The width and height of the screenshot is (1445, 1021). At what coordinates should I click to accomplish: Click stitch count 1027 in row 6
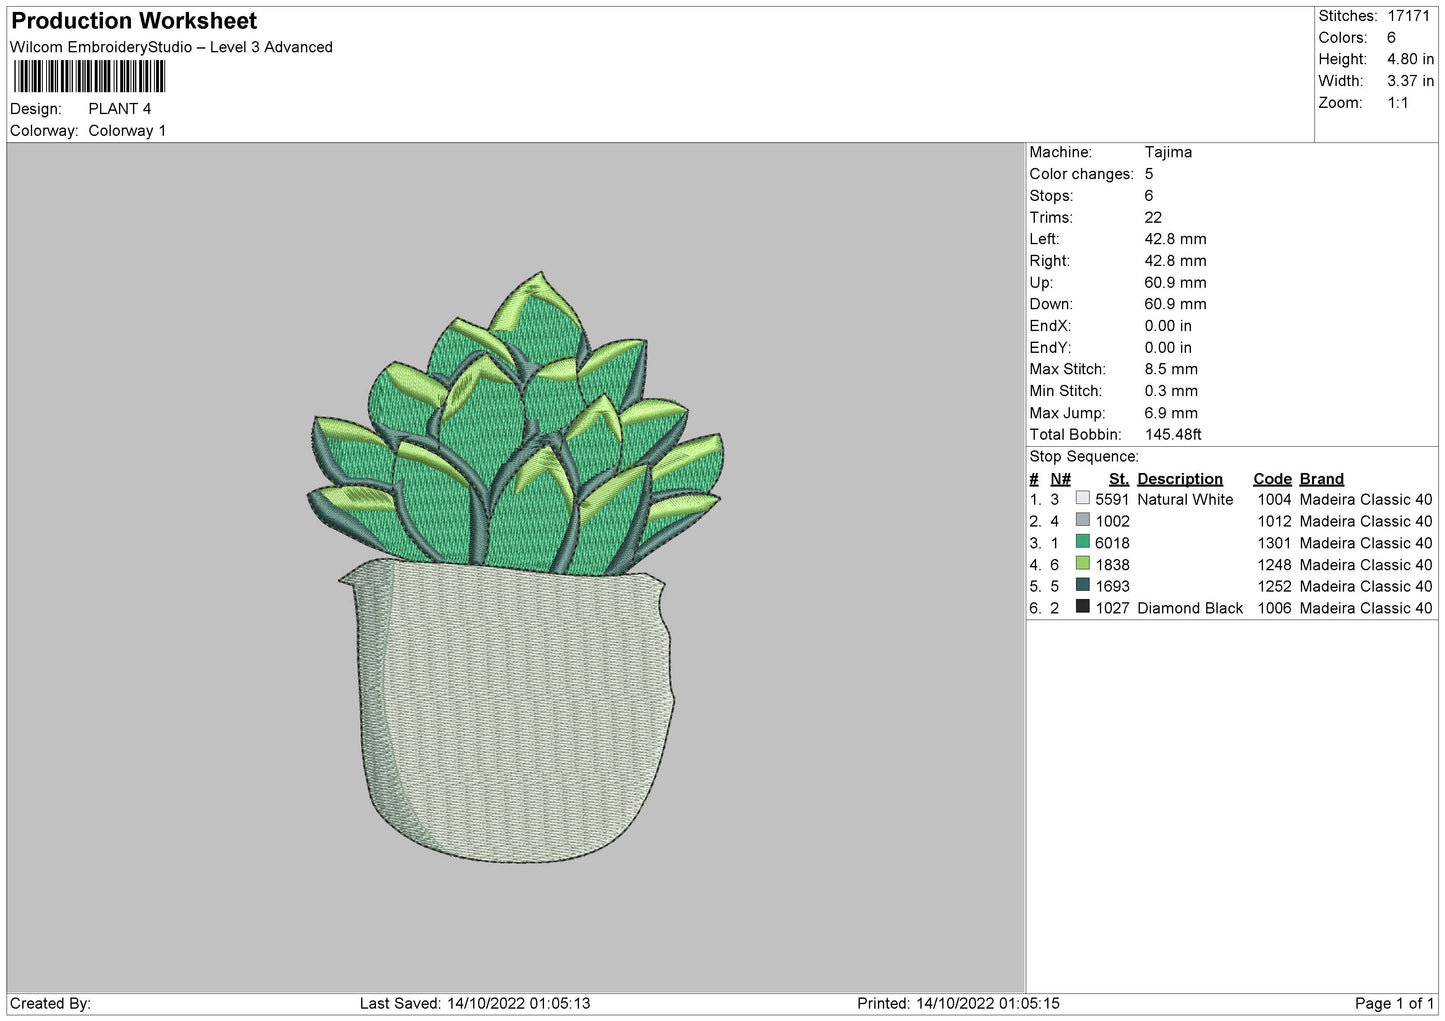[1112, 608]
